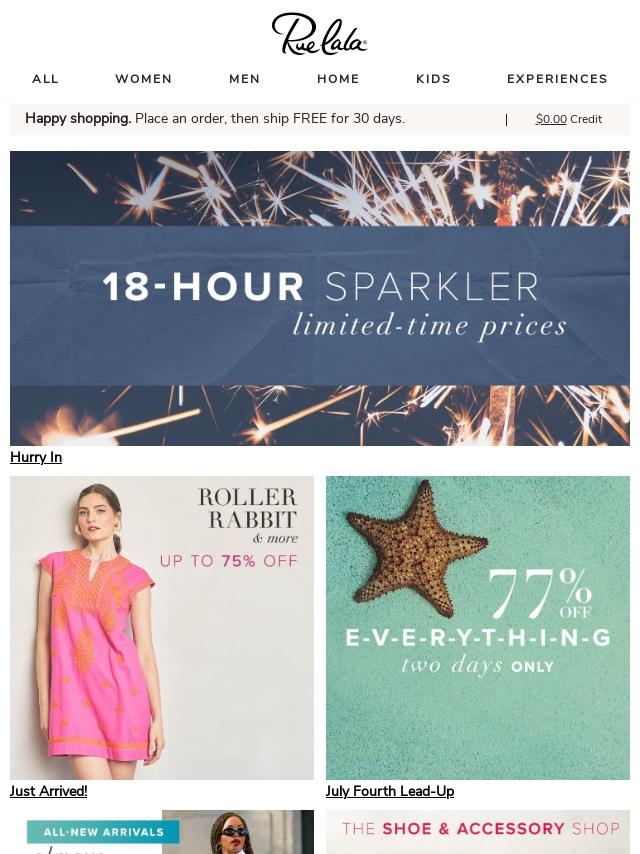This screenshot has height=854, width=640.
Task: Open the All-New Arrivals promo image
Action: [162, 832]
